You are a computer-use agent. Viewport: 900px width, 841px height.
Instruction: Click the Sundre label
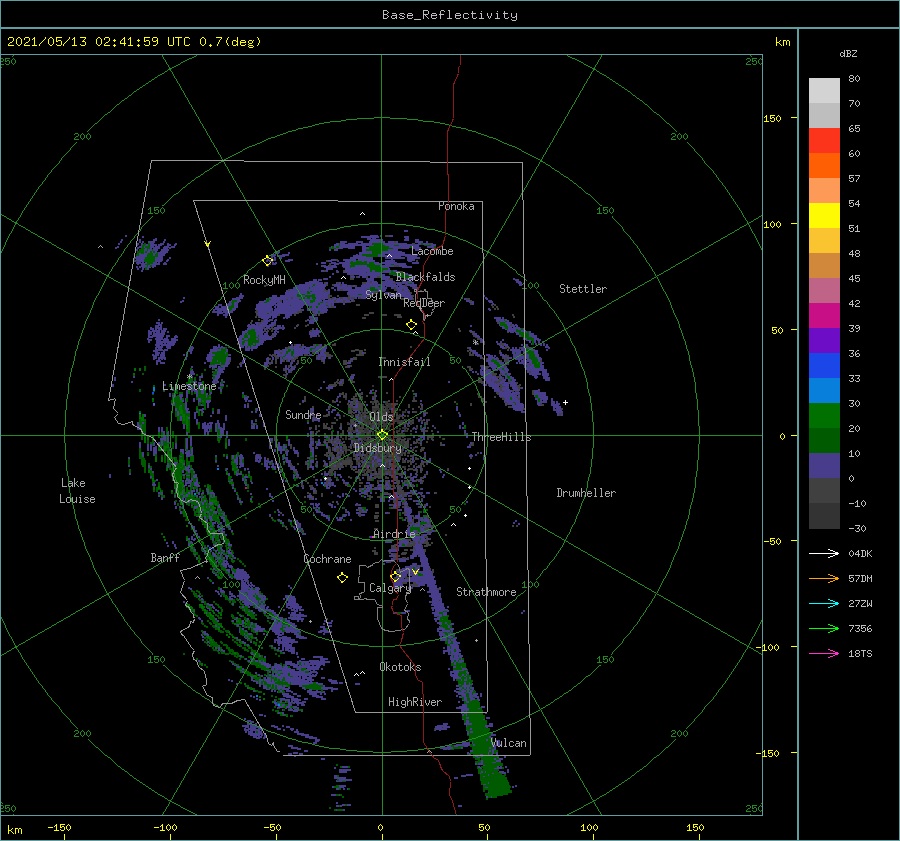[303, 414]
